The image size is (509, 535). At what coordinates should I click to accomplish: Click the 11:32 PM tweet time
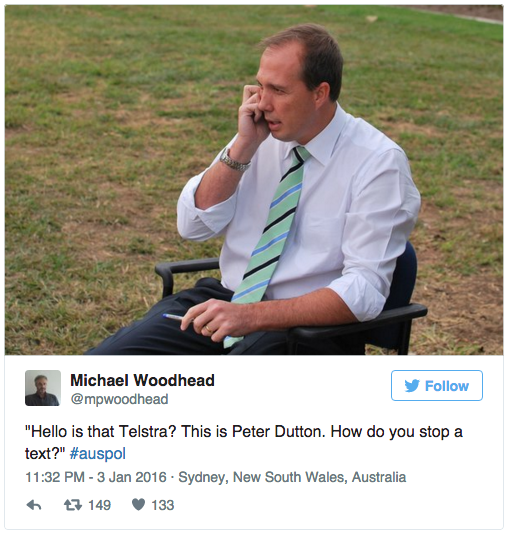[55, 477]
